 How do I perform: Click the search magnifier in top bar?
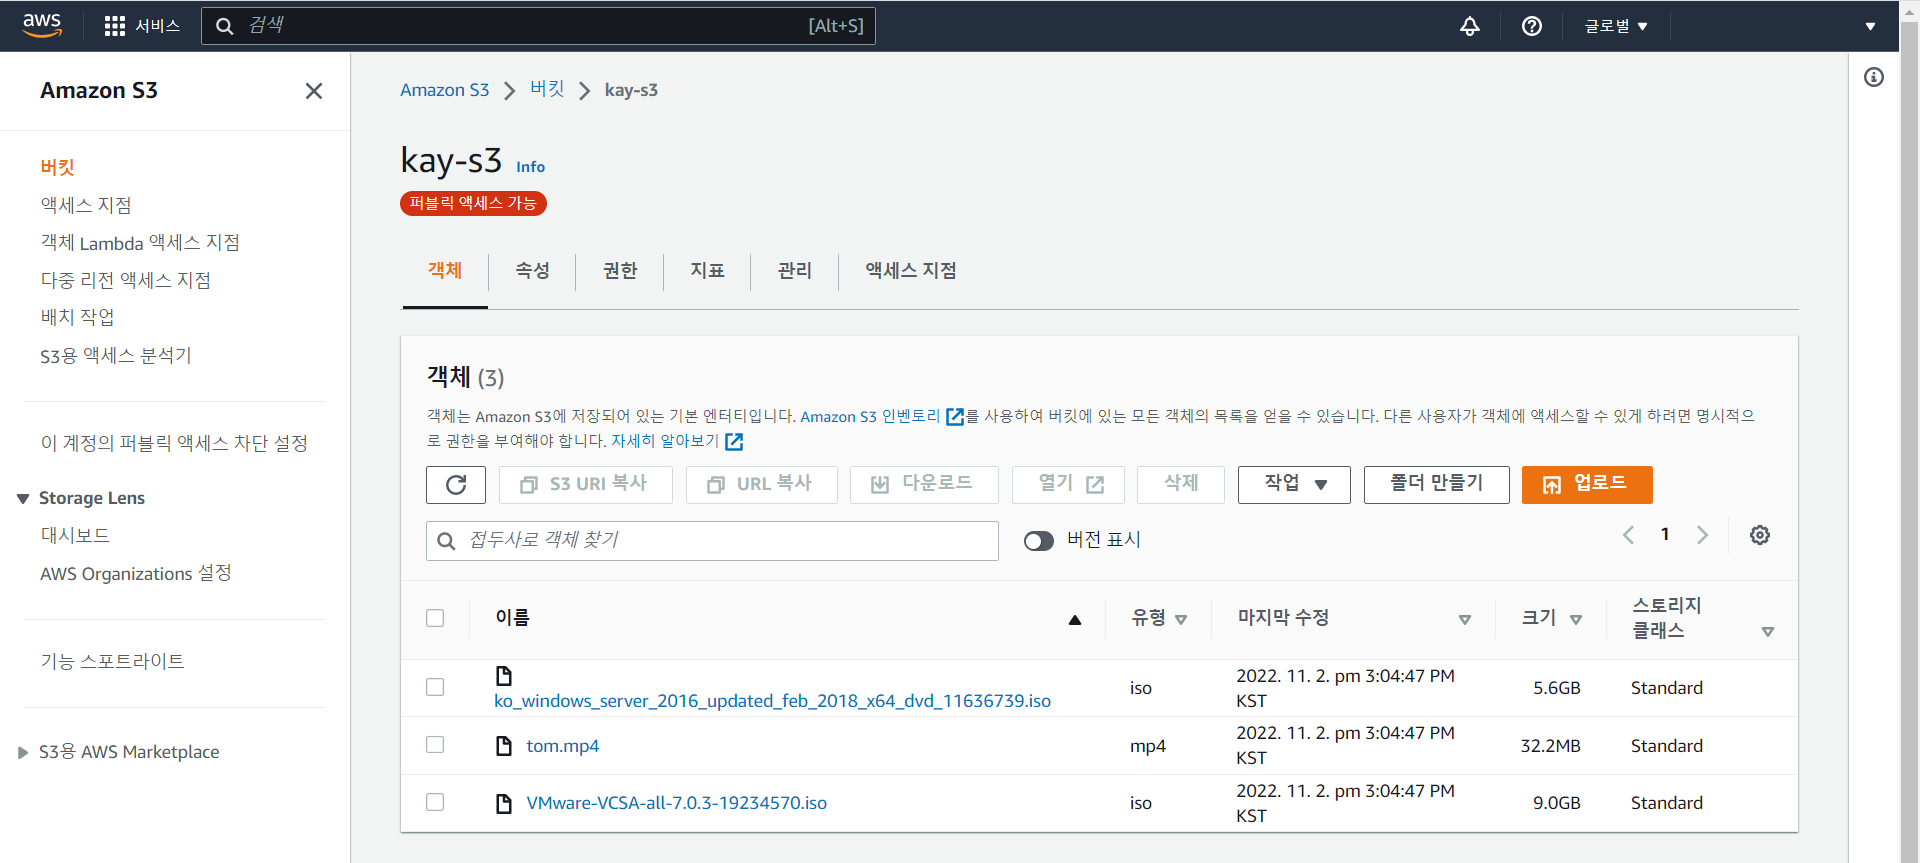[x=225, y=26]
